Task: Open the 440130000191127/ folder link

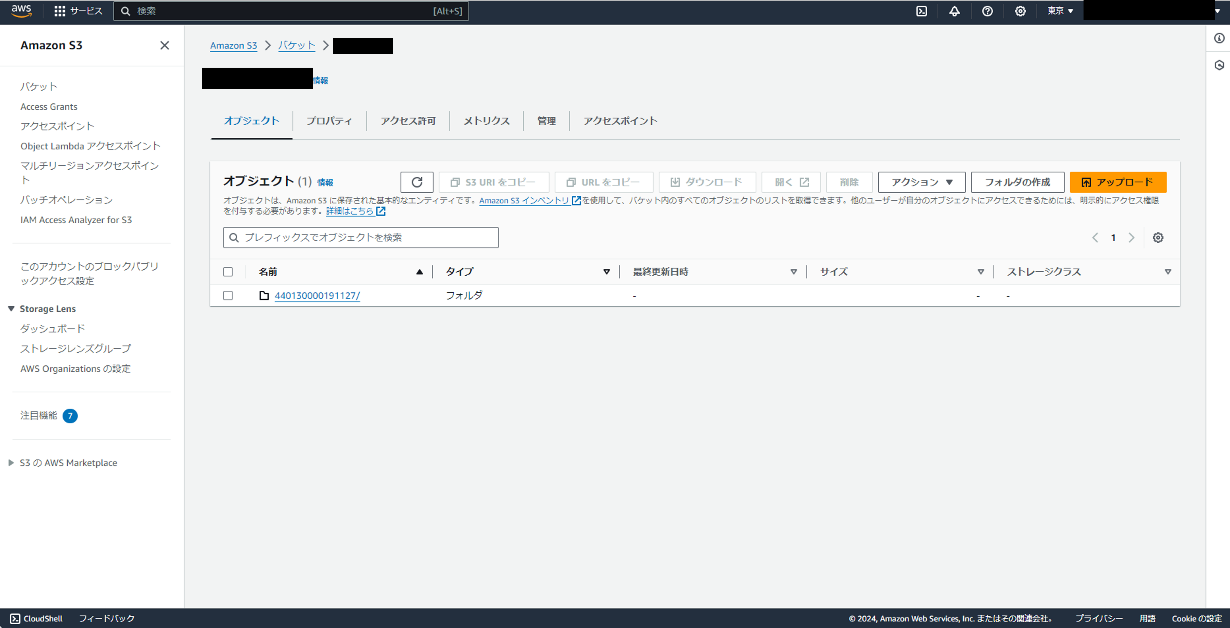Action: [317, 296]
